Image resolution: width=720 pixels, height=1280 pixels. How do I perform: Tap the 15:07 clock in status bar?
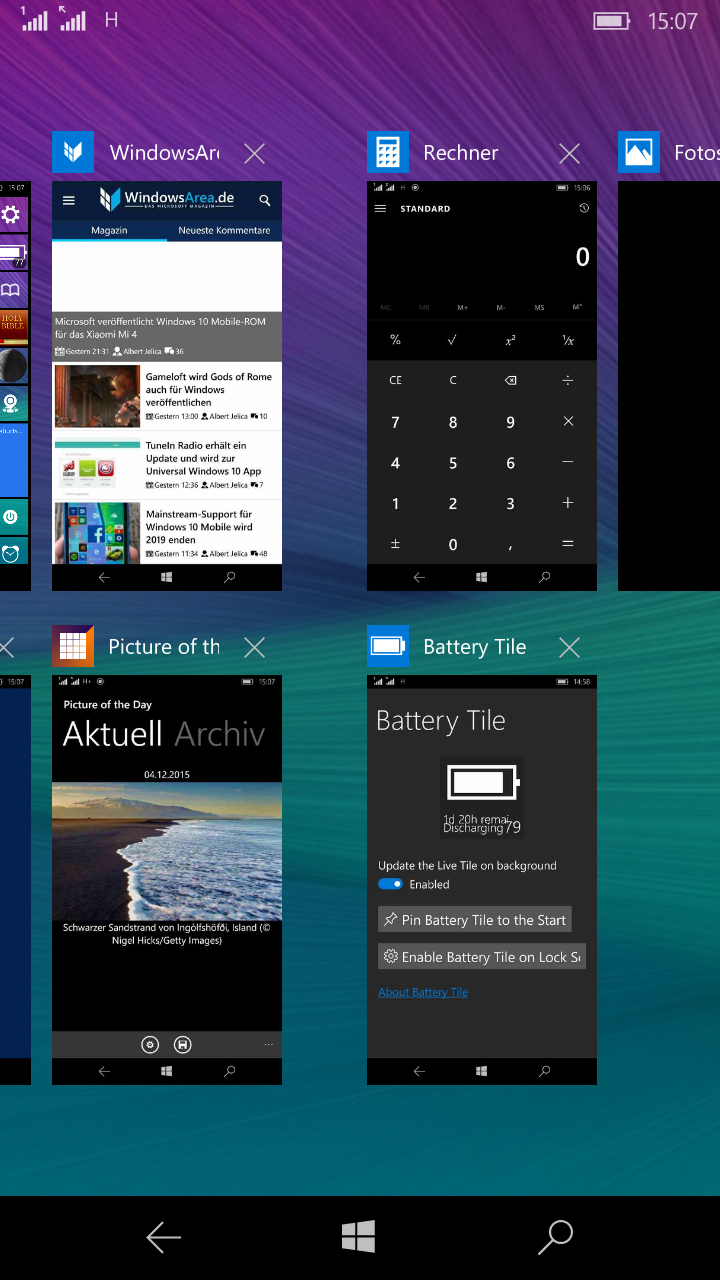(672, 21)
